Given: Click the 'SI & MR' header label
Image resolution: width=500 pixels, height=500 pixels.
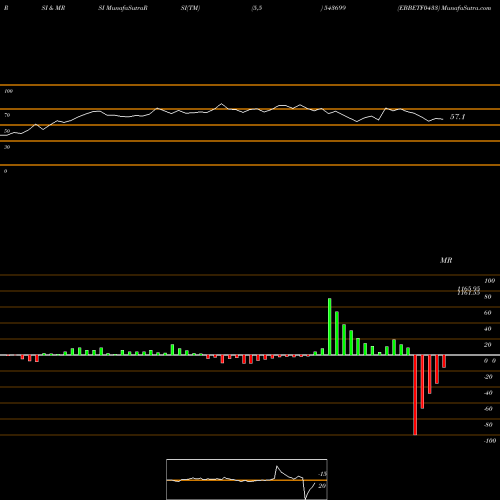Looking at the screenshot, I should coord(53,8).
